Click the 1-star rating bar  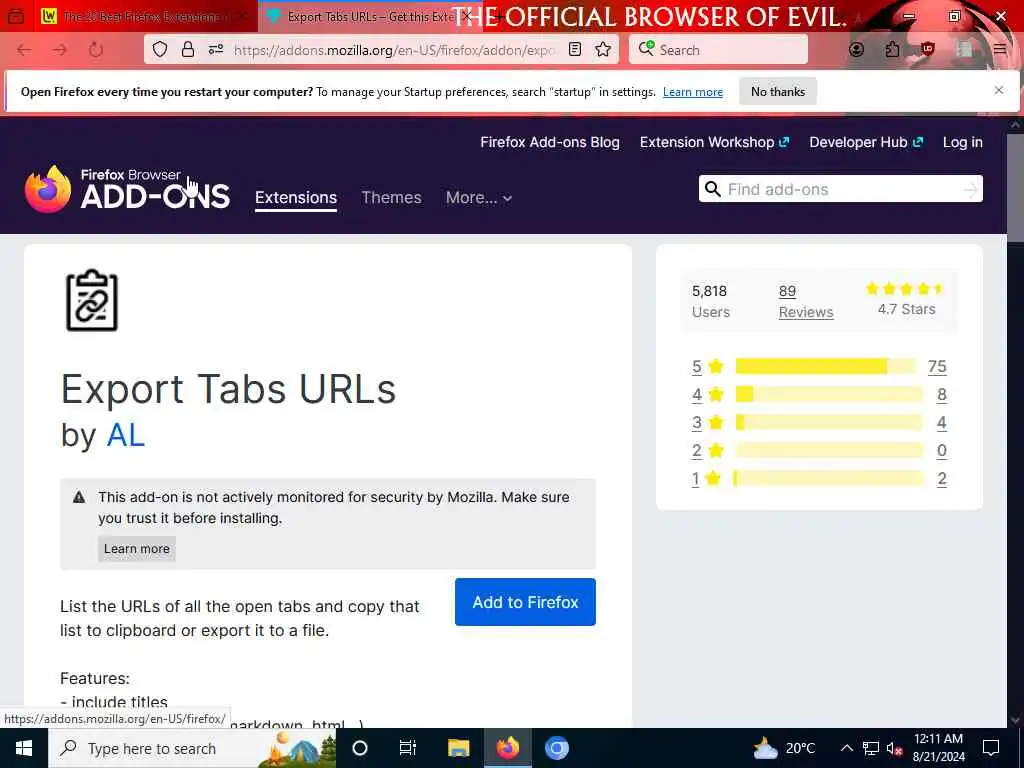(829, 479)
